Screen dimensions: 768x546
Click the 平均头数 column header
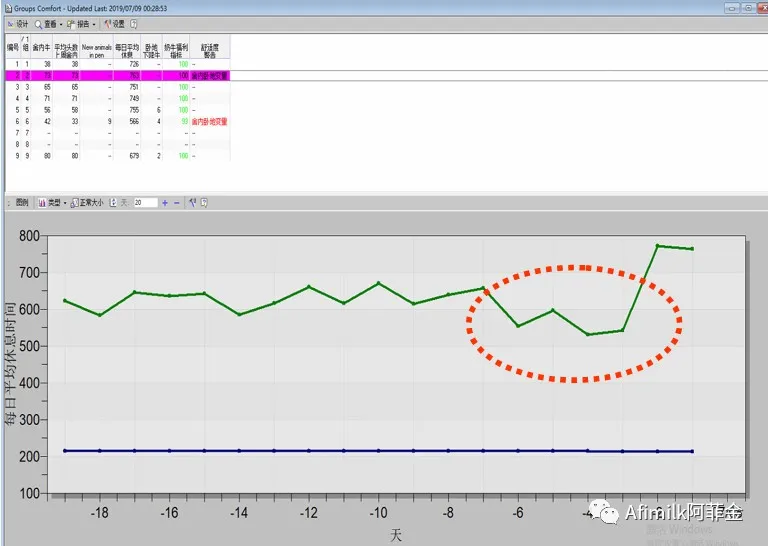tap(66, 47)
